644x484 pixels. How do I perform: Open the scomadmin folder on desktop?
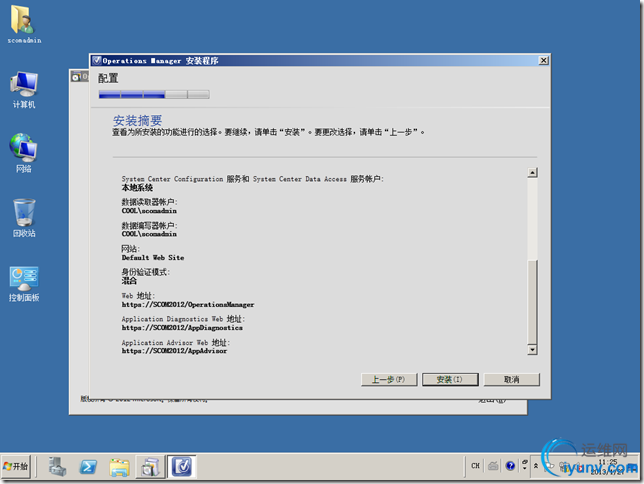[x=23, y=24]
